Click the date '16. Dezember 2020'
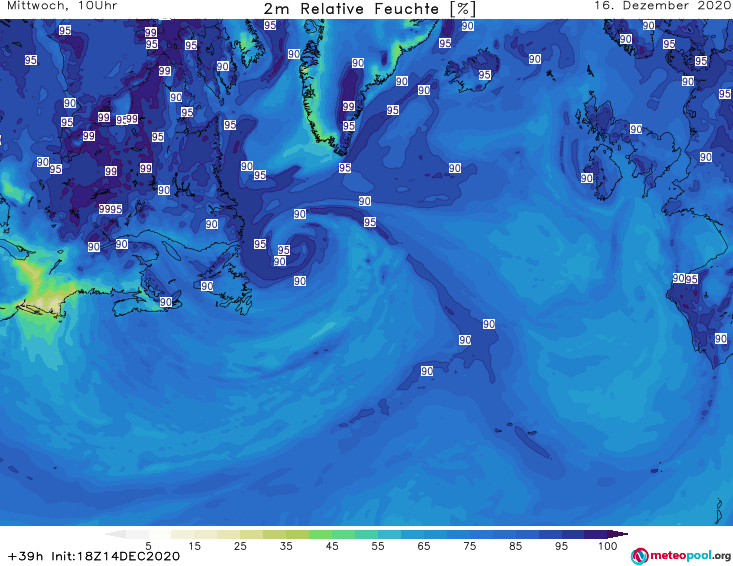This screenshot has width=733, height=566. coord(662,6)
